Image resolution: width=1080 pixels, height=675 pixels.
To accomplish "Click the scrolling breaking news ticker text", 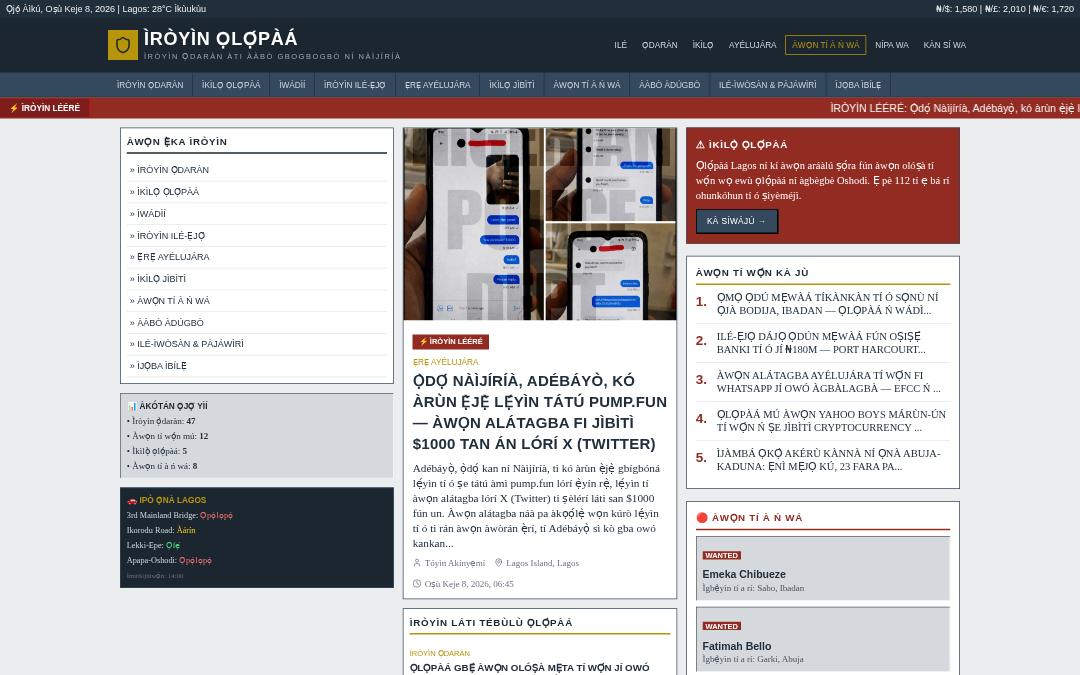I will tap(954, 108).
